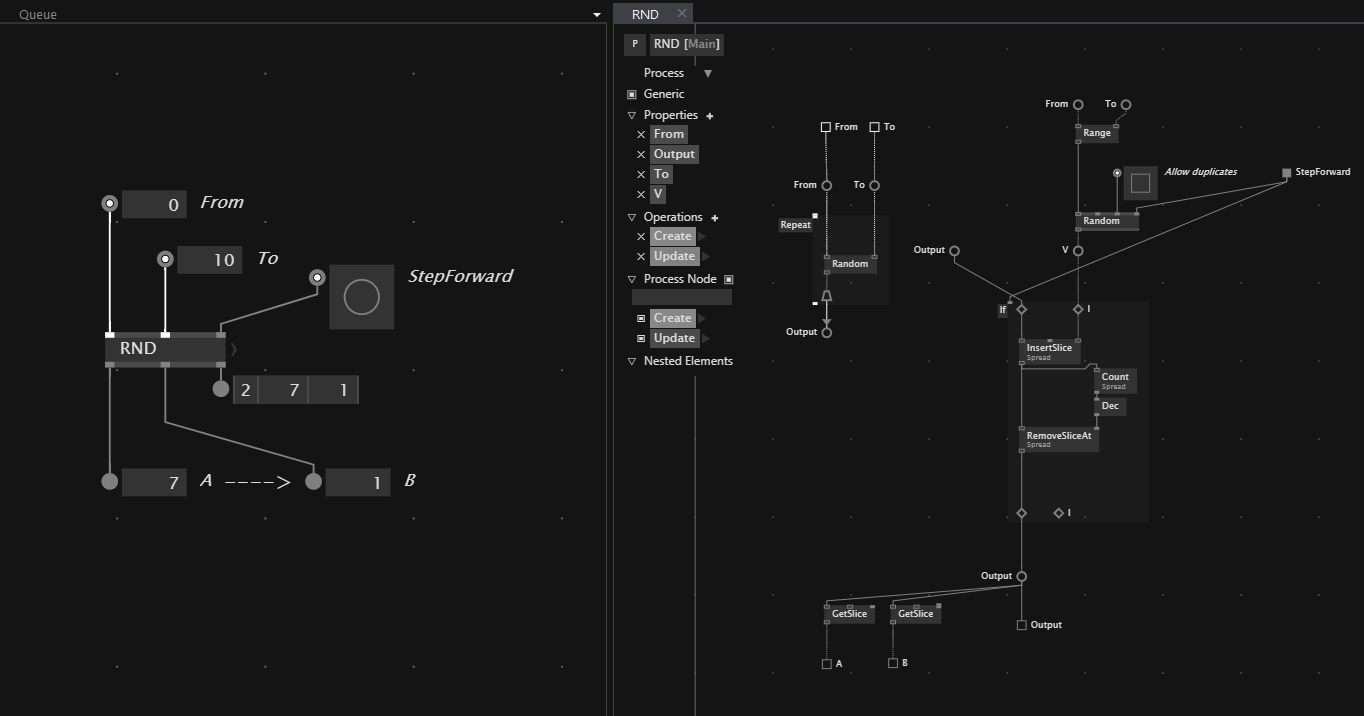Viewport: 1364px width, 716px height.
Task: Add a new operation with plus icon
Action: click(x=715, y=218)
